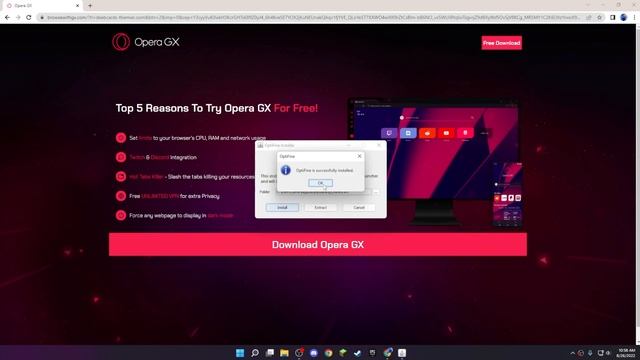The height and width of the screenshot is (360, 640).
Task: Go forward in the browser
Action: (x=18, y=18)
